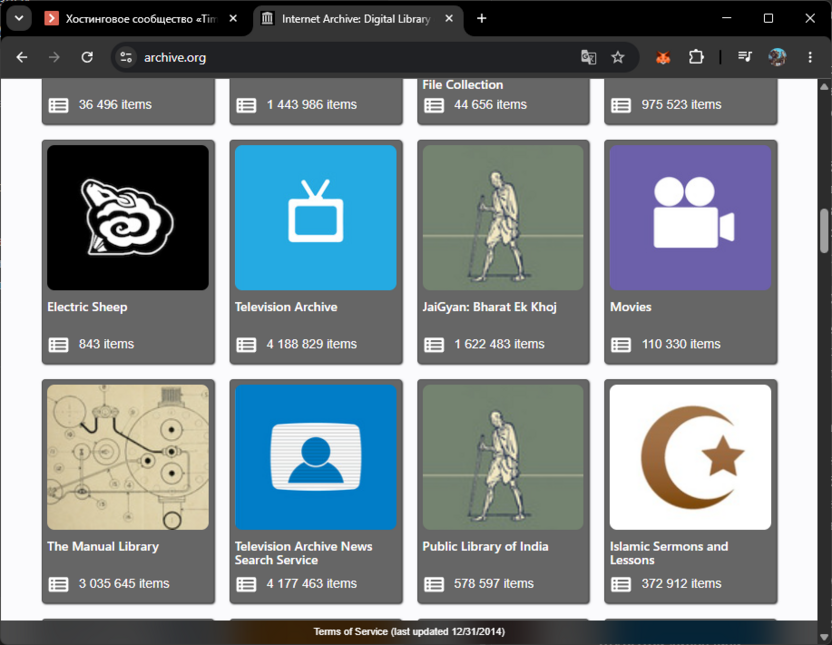Open the Movies camera thumbnail
The height and width of the screenshot is (645, 832).
(690, 217)
